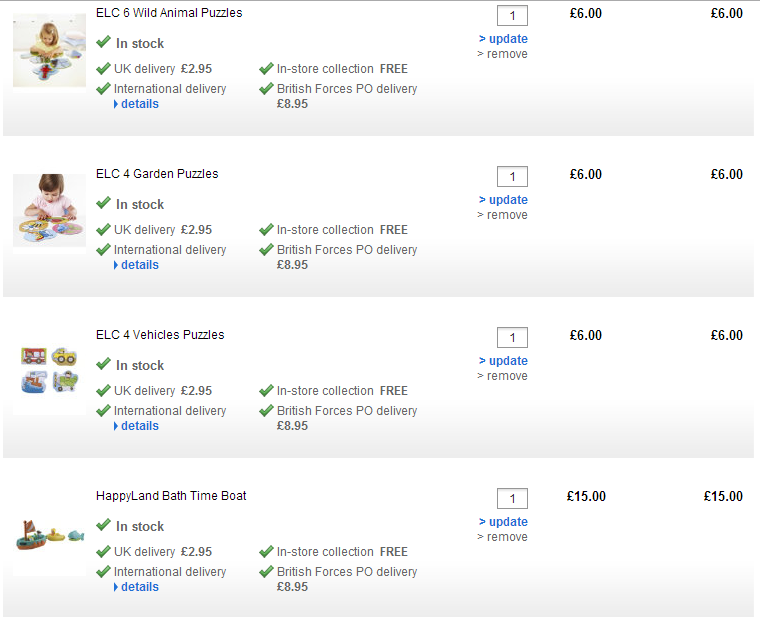The height and width of the screenshot is (617, 760).
Task: Click quantity field for ELC 4 Garden Puzzles
Action: point(512,176)
